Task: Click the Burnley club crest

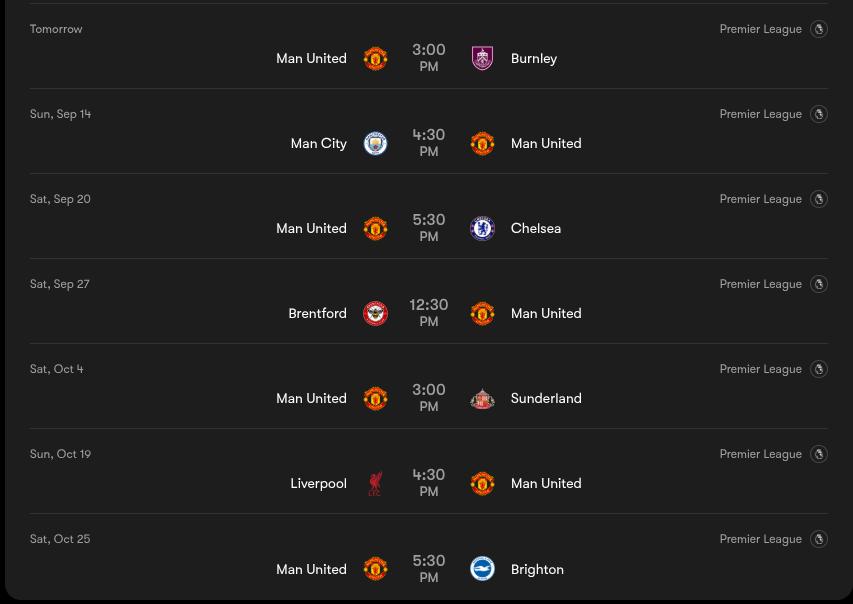Action: pyautogui.click(x=482, y=58)
